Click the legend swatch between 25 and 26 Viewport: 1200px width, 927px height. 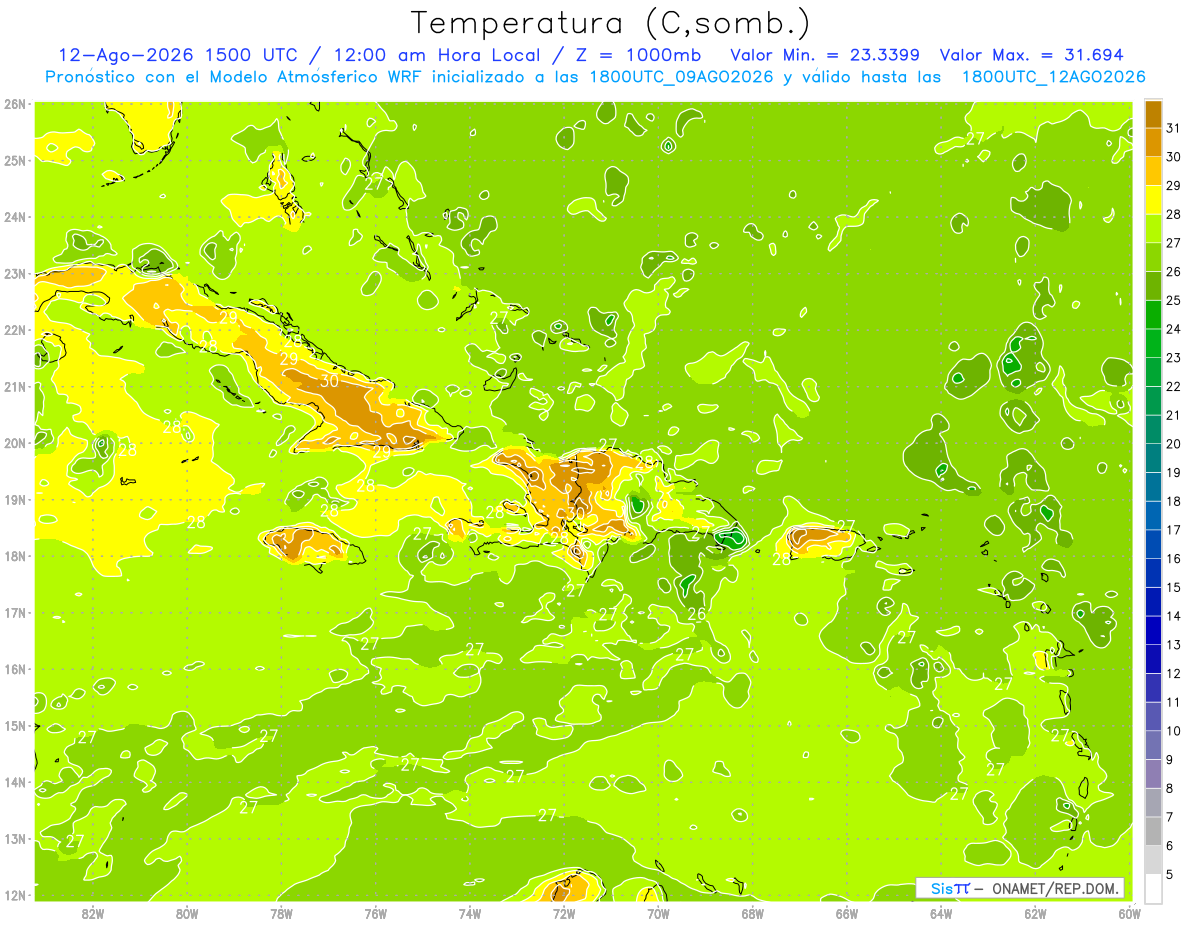tap(1153, 285)
